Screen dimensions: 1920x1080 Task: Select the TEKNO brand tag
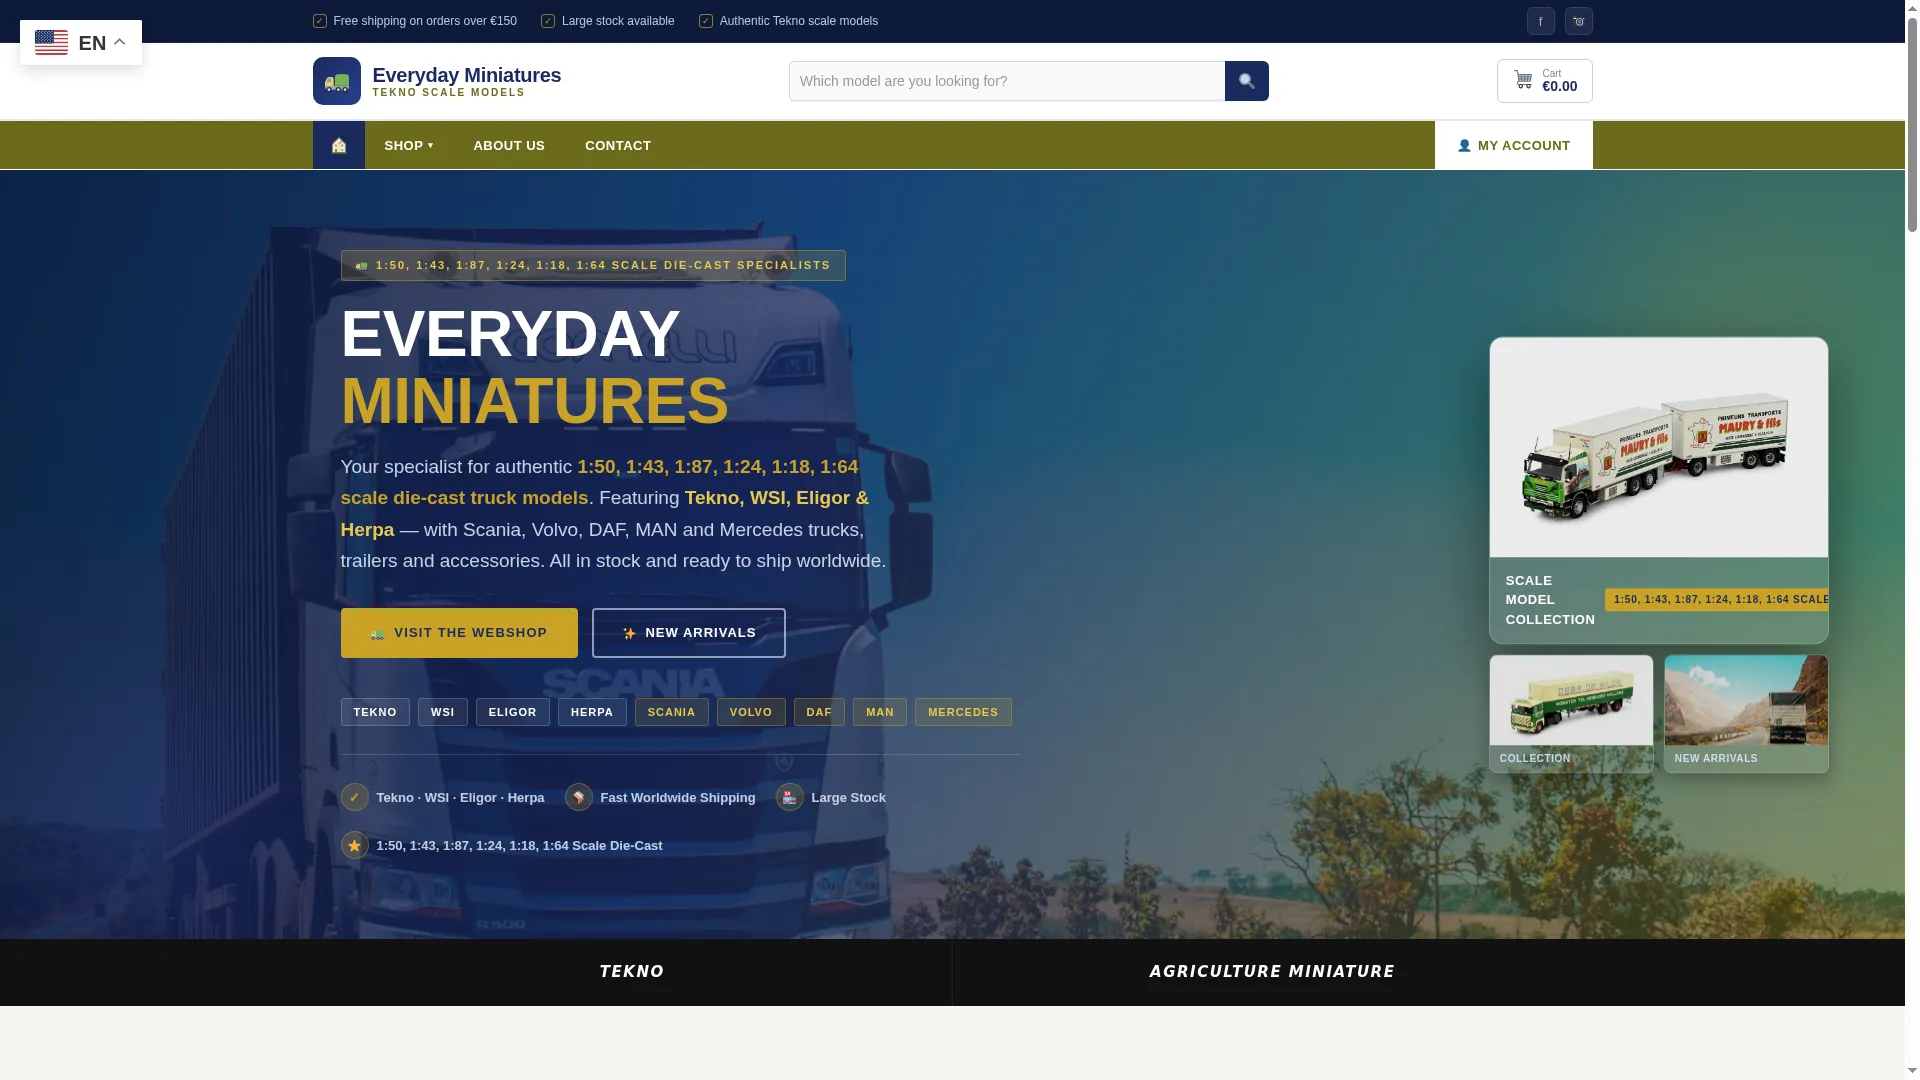(x=375, y=712)
